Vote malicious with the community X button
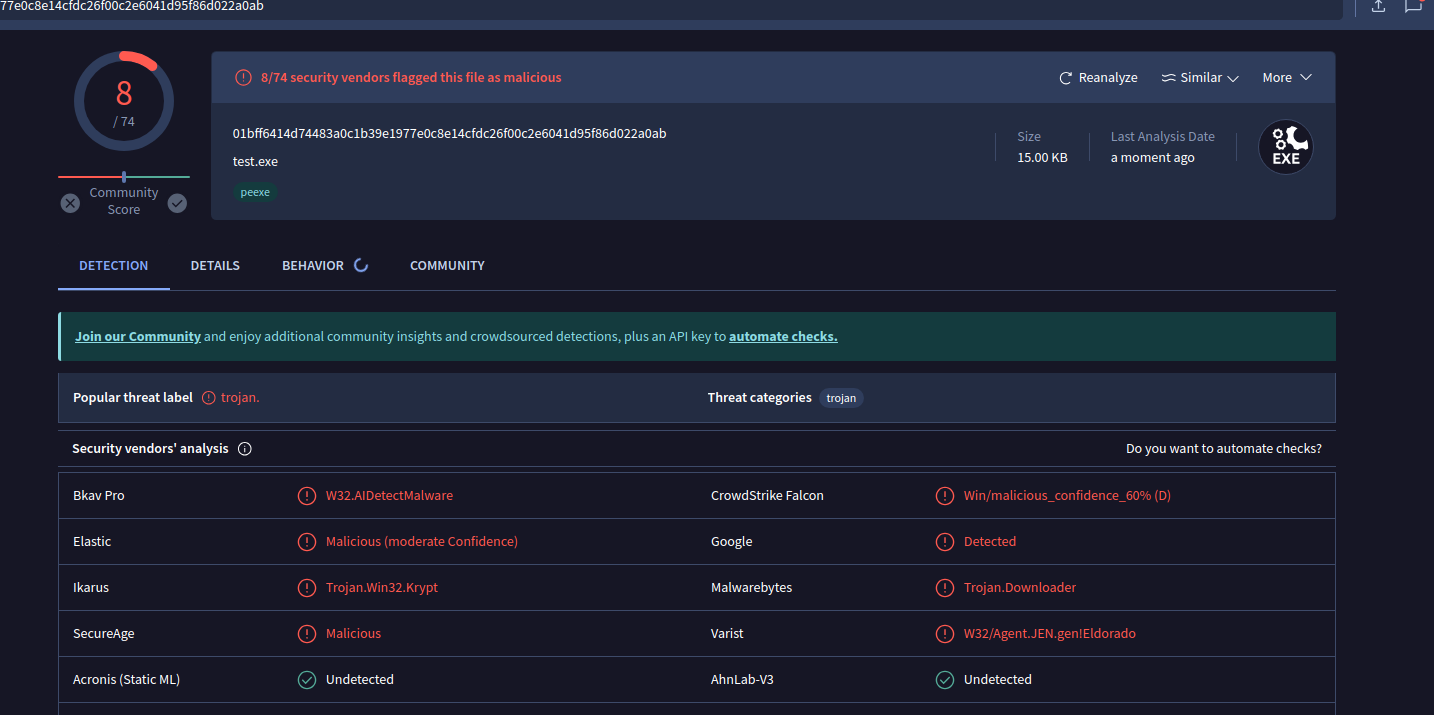The width and height of the screenshot is (1434, 715). pos(70,203)
